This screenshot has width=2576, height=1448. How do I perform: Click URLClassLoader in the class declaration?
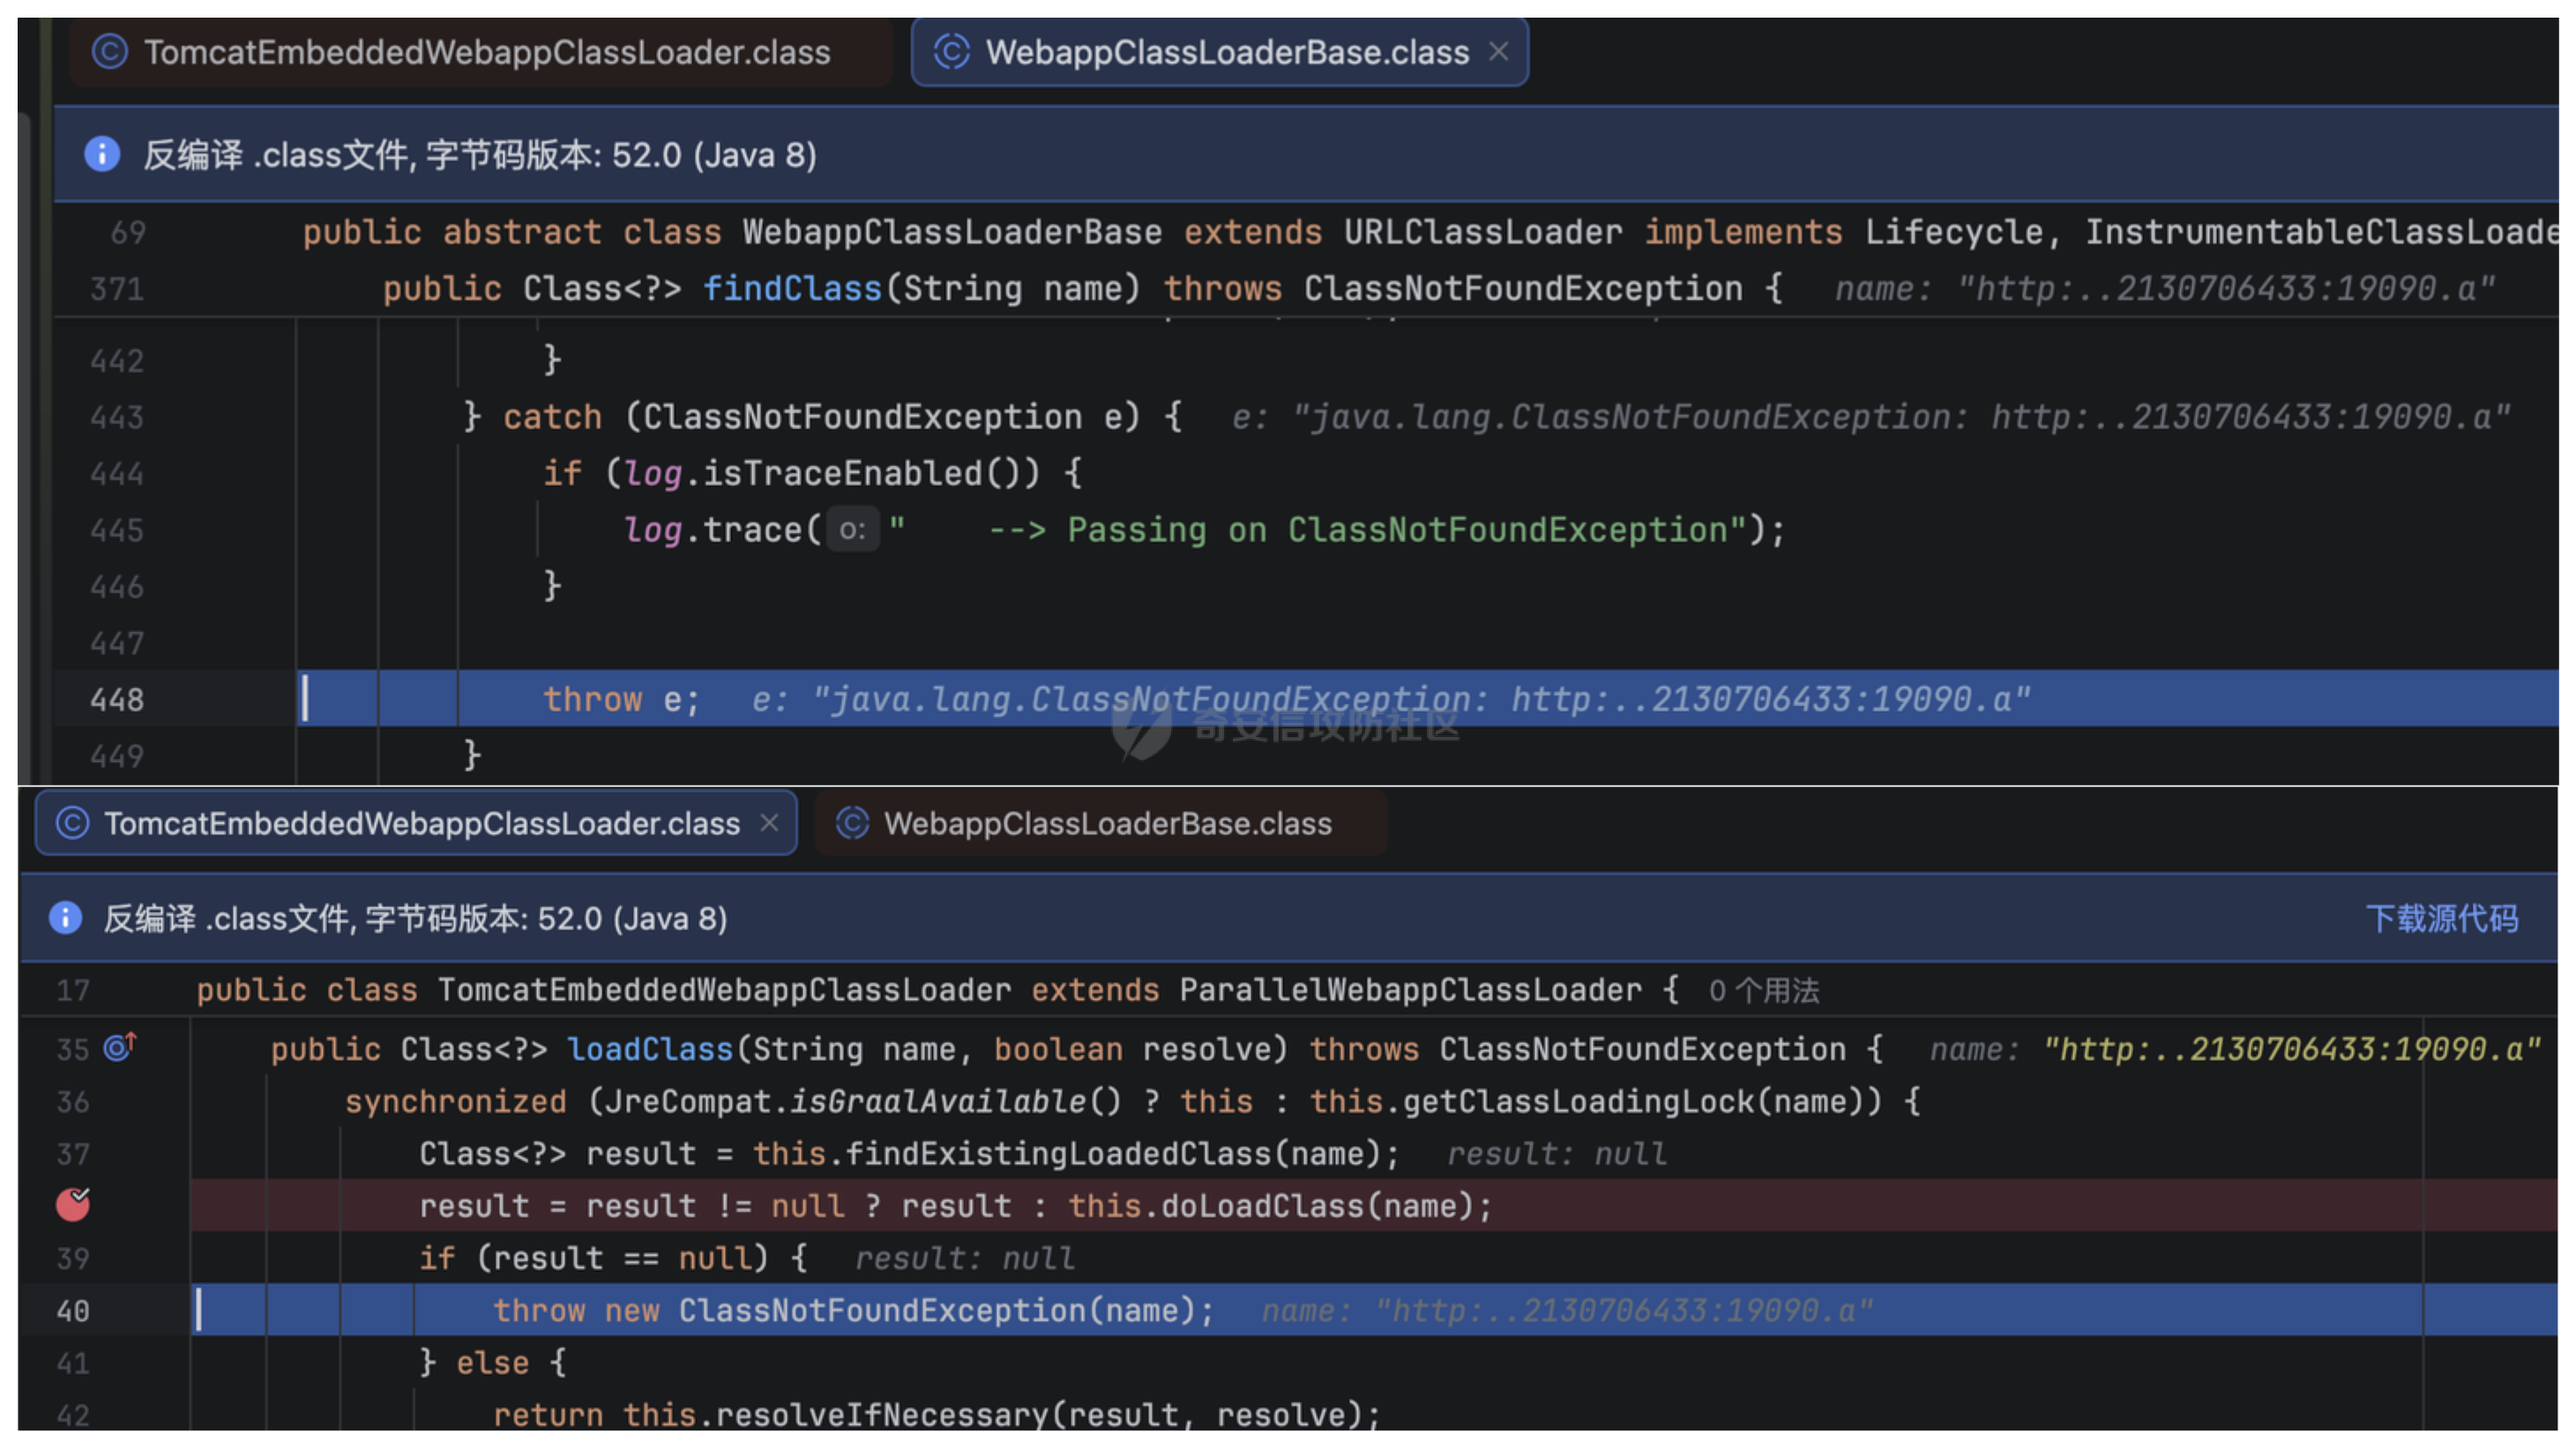click(x=1482, y=232)
